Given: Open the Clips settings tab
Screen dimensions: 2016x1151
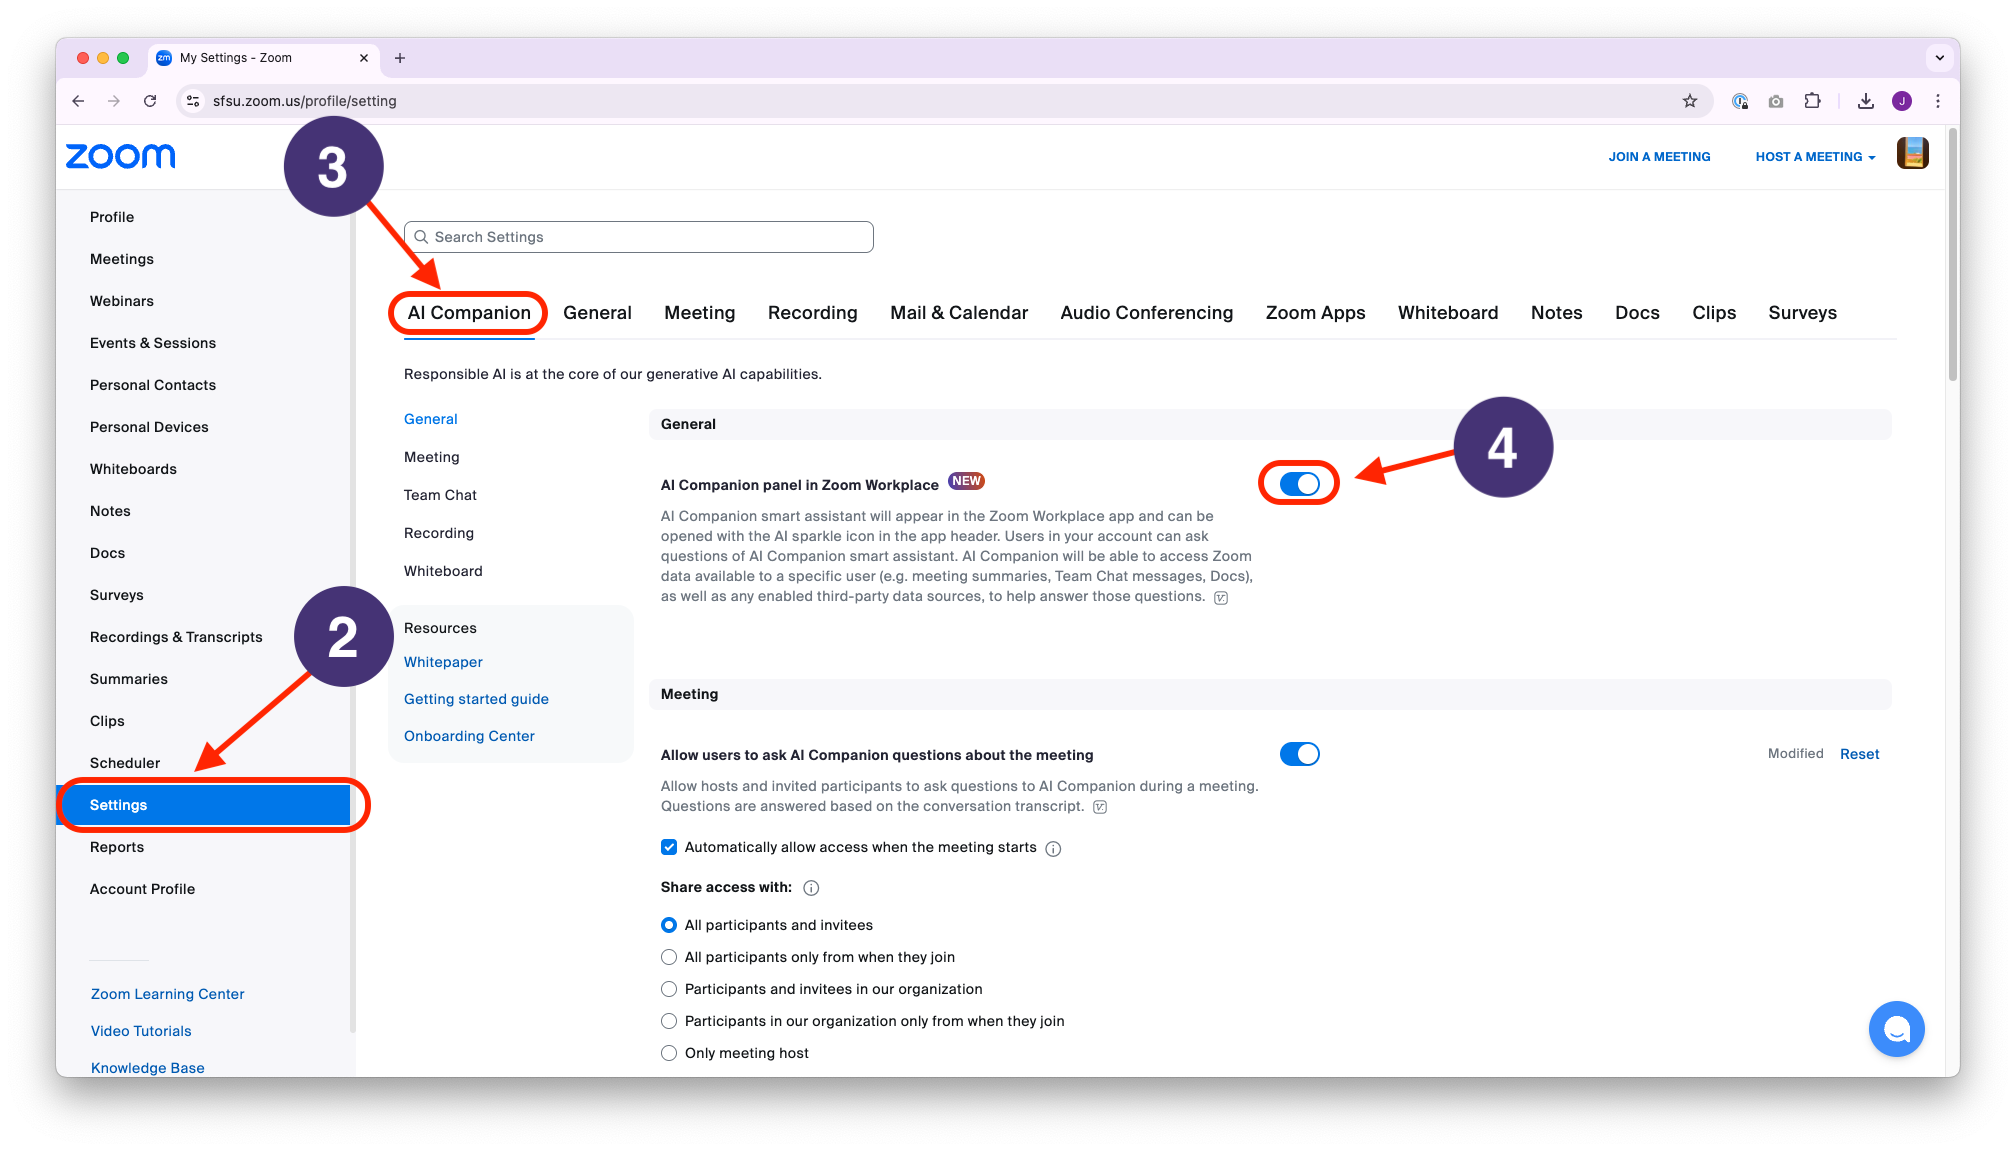Looking at the screenshot, I should (1714, 313).
